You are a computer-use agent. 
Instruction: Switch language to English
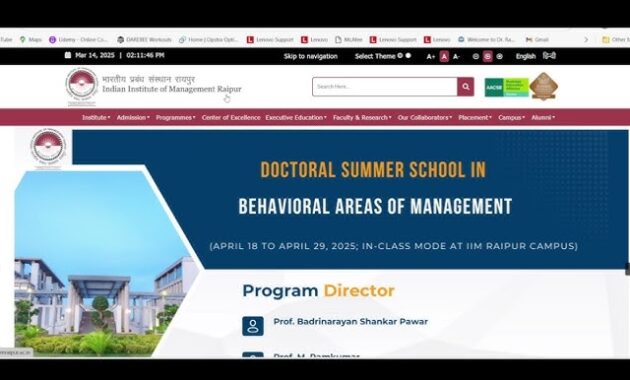pos(526,56)
